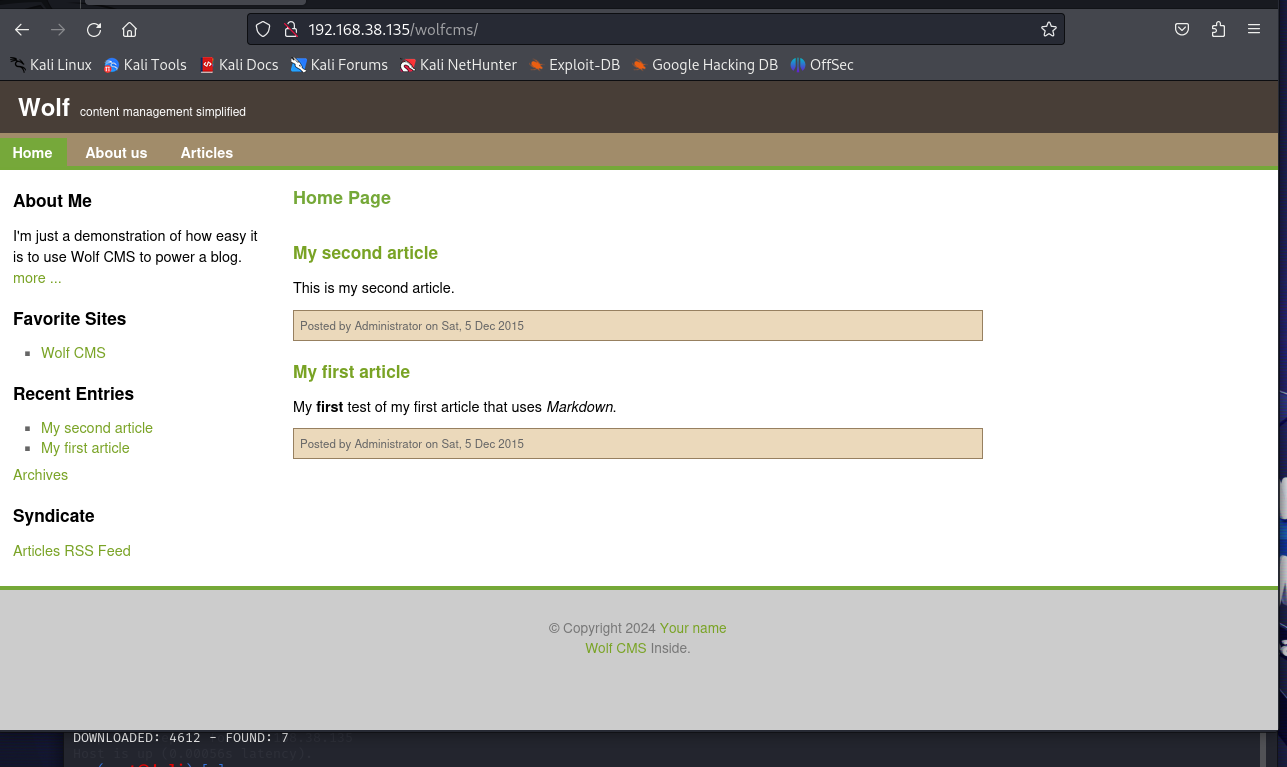
Task: Go back with the browser back arrow
Action: [22, 30]
